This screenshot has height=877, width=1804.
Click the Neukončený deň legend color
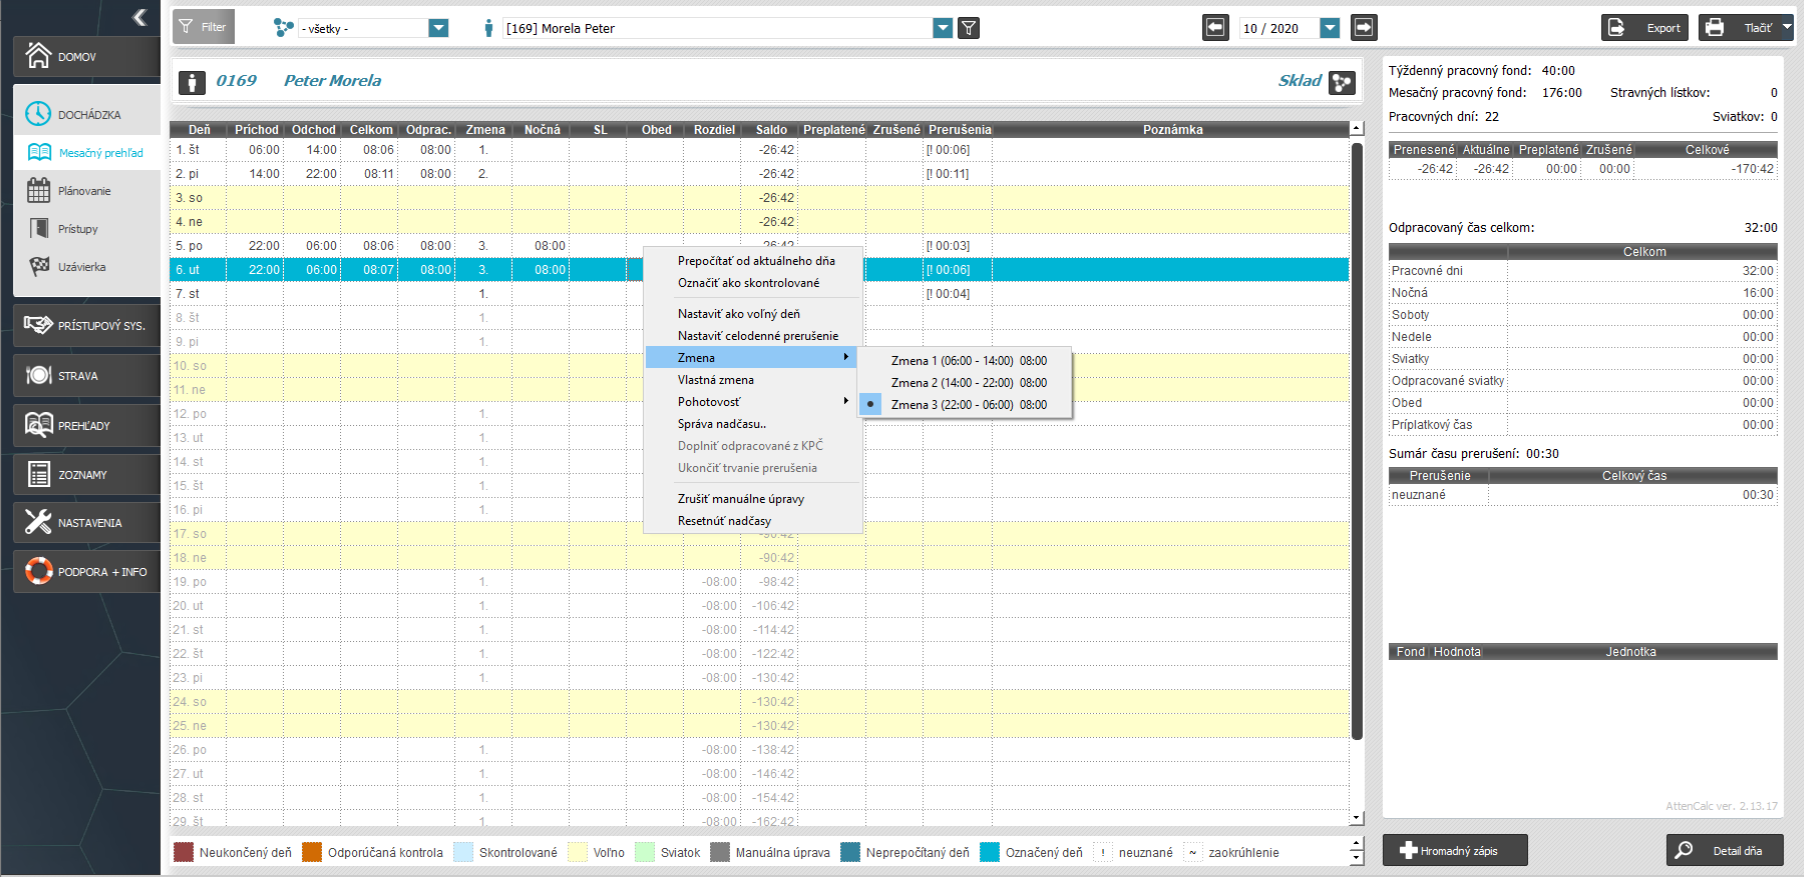click(184, 852)
